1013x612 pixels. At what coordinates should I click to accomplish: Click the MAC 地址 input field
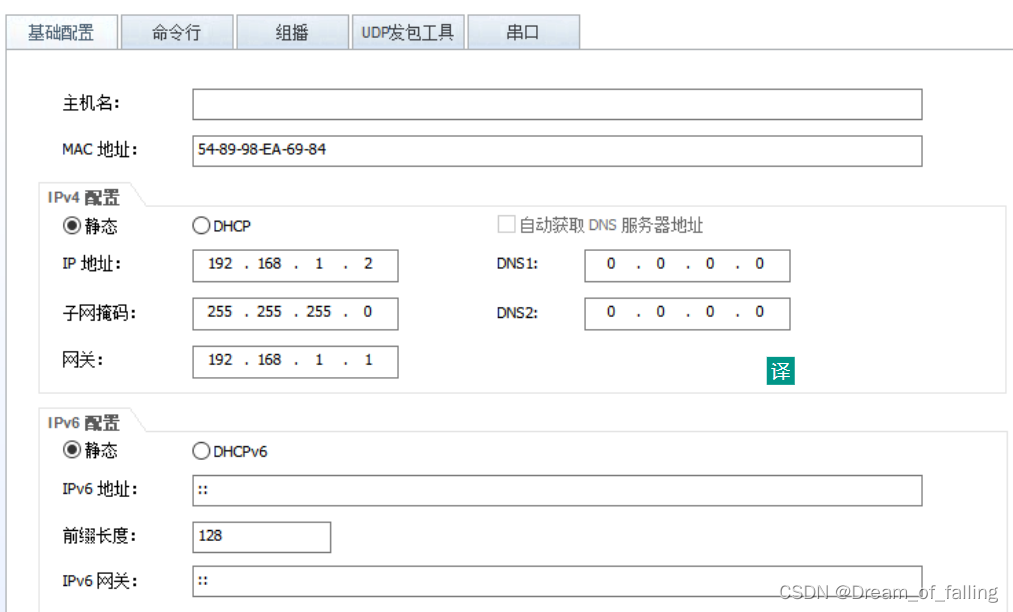tap(557, 151)
